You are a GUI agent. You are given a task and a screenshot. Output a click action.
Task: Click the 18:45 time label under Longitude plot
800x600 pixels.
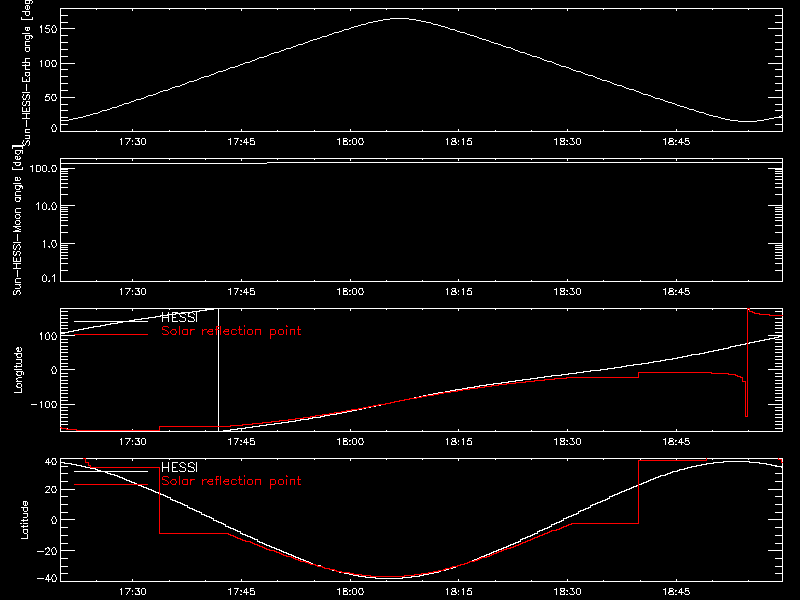click(x=676, y=441)
